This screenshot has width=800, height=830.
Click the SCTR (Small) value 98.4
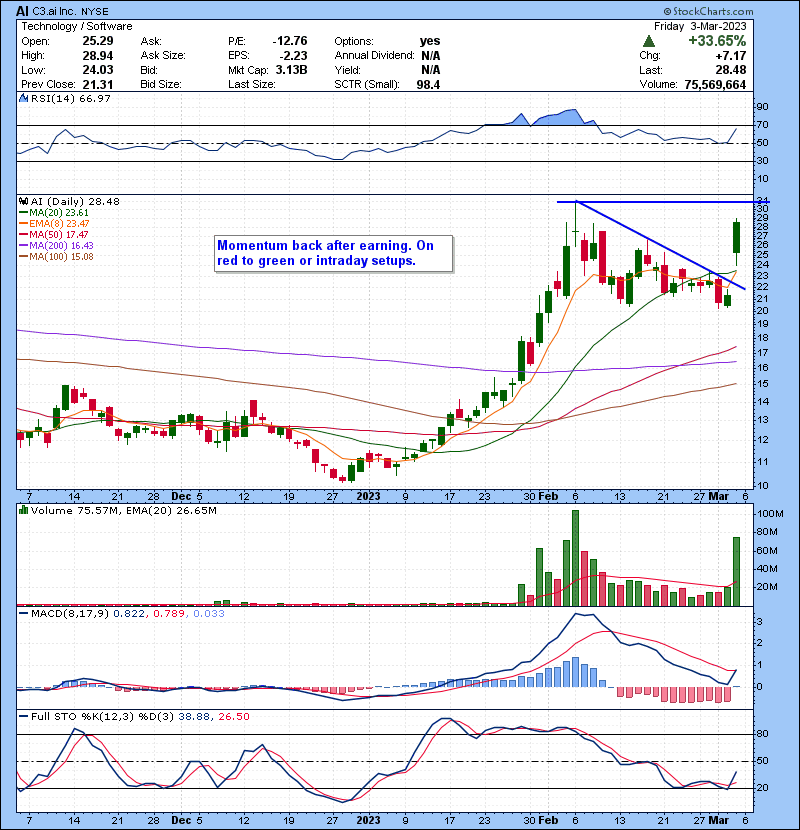point(428,84)
